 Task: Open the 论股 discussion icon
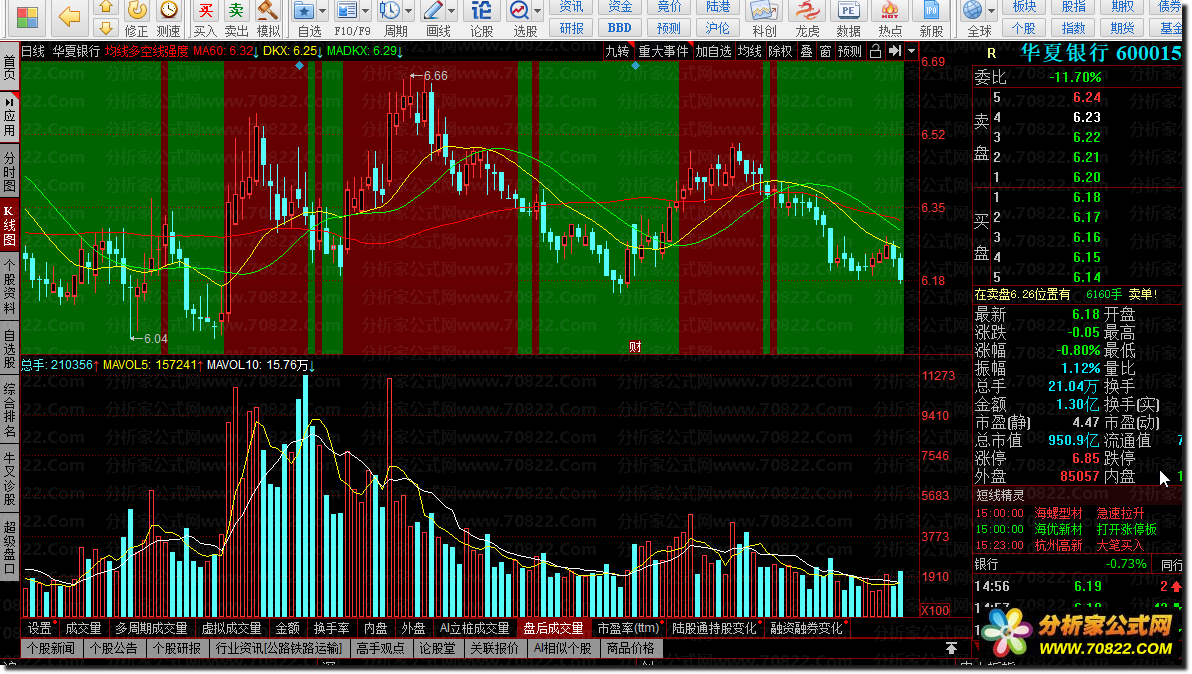481,18
